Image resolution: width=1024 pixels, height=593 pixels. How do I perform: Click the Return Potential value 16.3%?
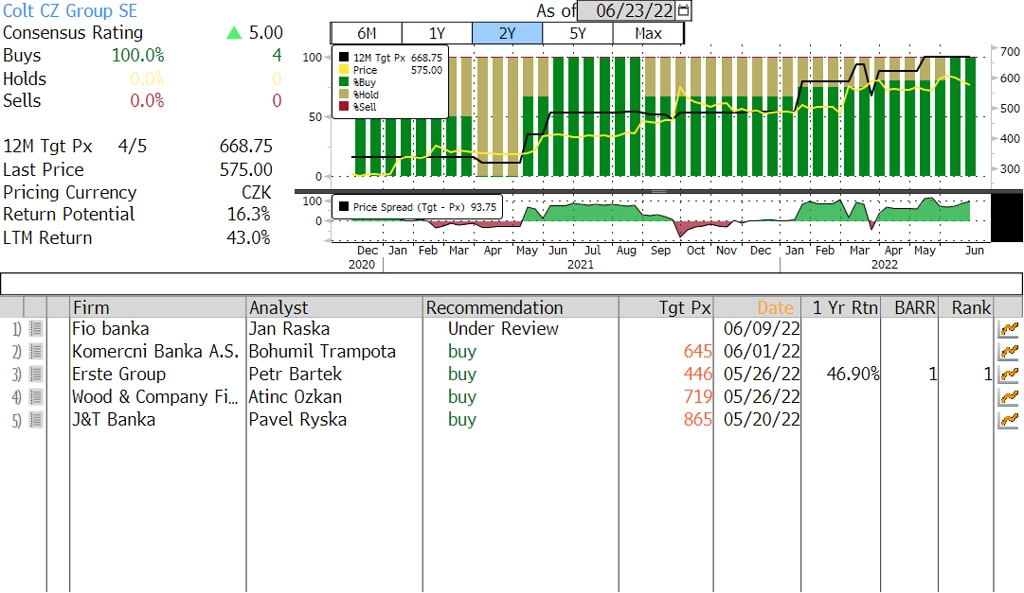click(249, 214)
